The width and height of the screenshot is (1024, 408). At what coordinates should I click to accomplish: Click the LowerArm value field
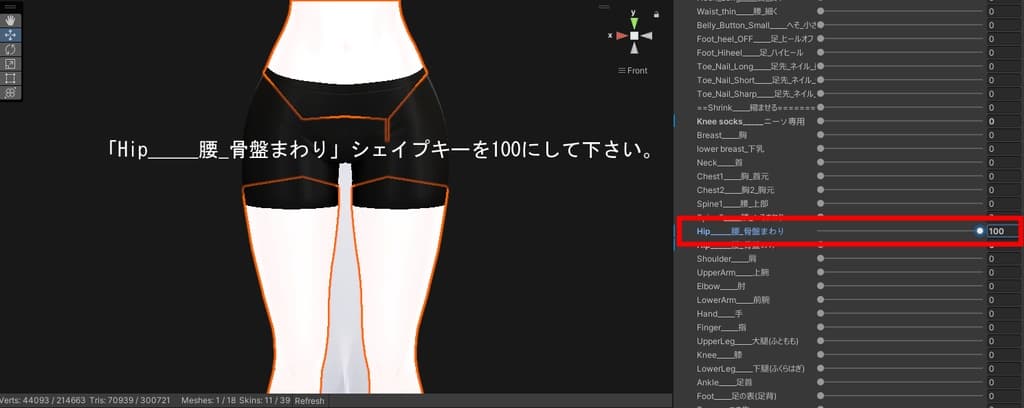tap(1003, 300)
